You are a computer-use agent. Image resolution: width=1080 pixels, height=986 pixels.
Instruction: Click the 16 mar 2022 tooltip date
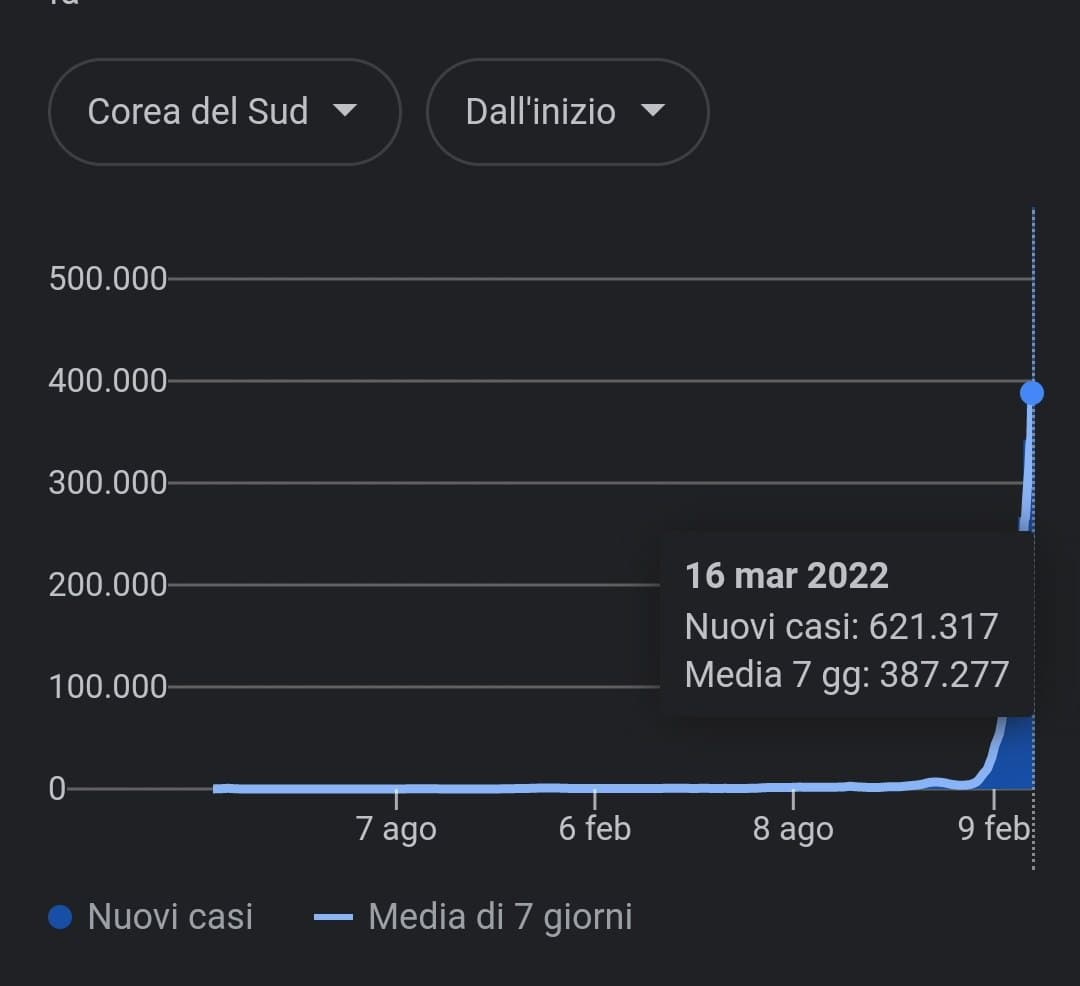point(786,576)
